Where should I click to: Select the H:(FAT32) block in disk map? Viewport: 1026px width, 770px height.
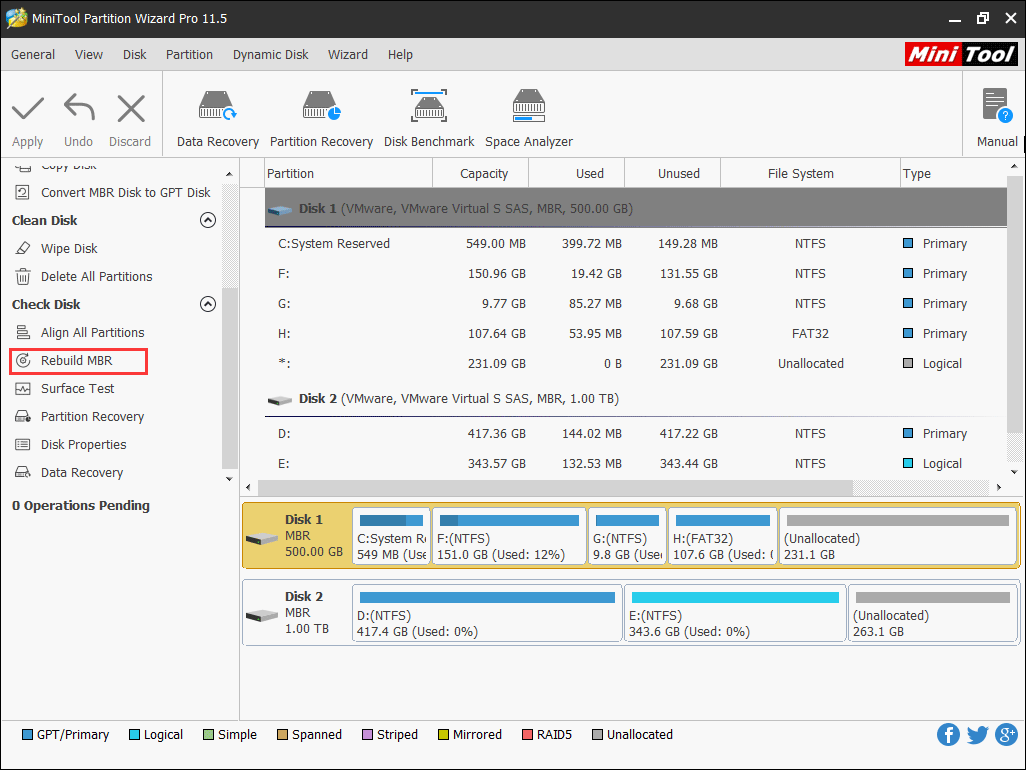point(723,536)
